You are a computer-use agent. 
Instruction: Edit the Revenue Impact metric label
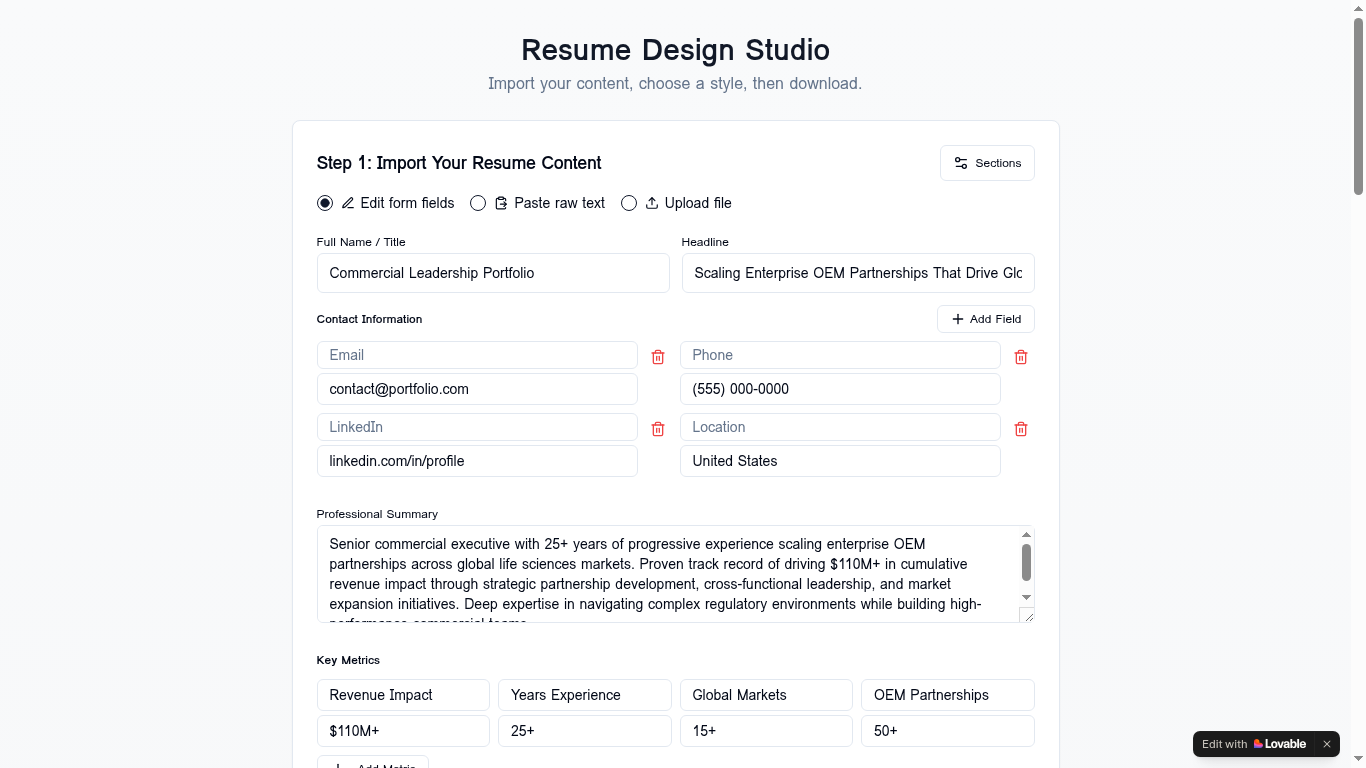click(x=403, y=695)
